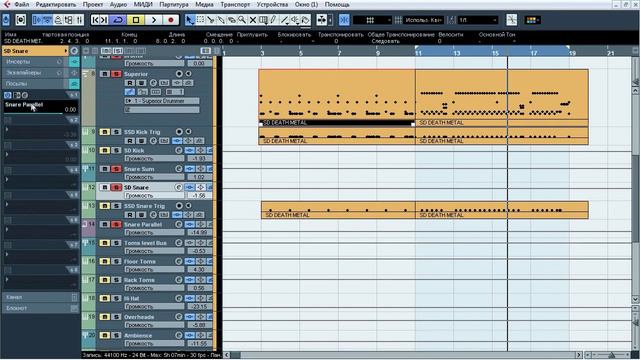Toggle Snap to Zero Crossing icon

click(x=511, y=20)
